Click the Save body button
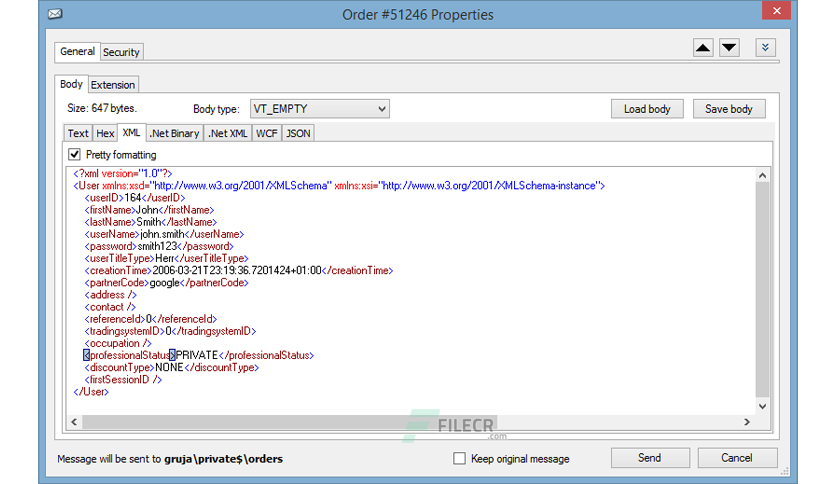This screenshot has height=484, width=836. pyautogui.click(x=729, y=109)
